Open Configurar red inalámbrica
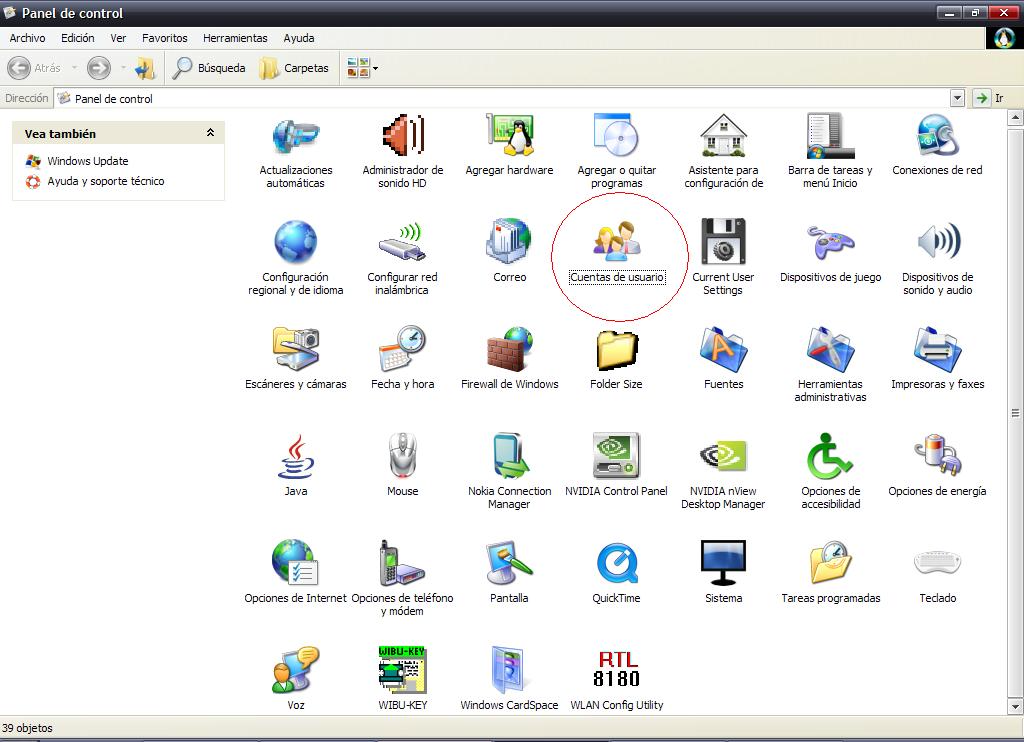Image resolution: width=1024 pixels, height=742 pixels. point(402,242)
